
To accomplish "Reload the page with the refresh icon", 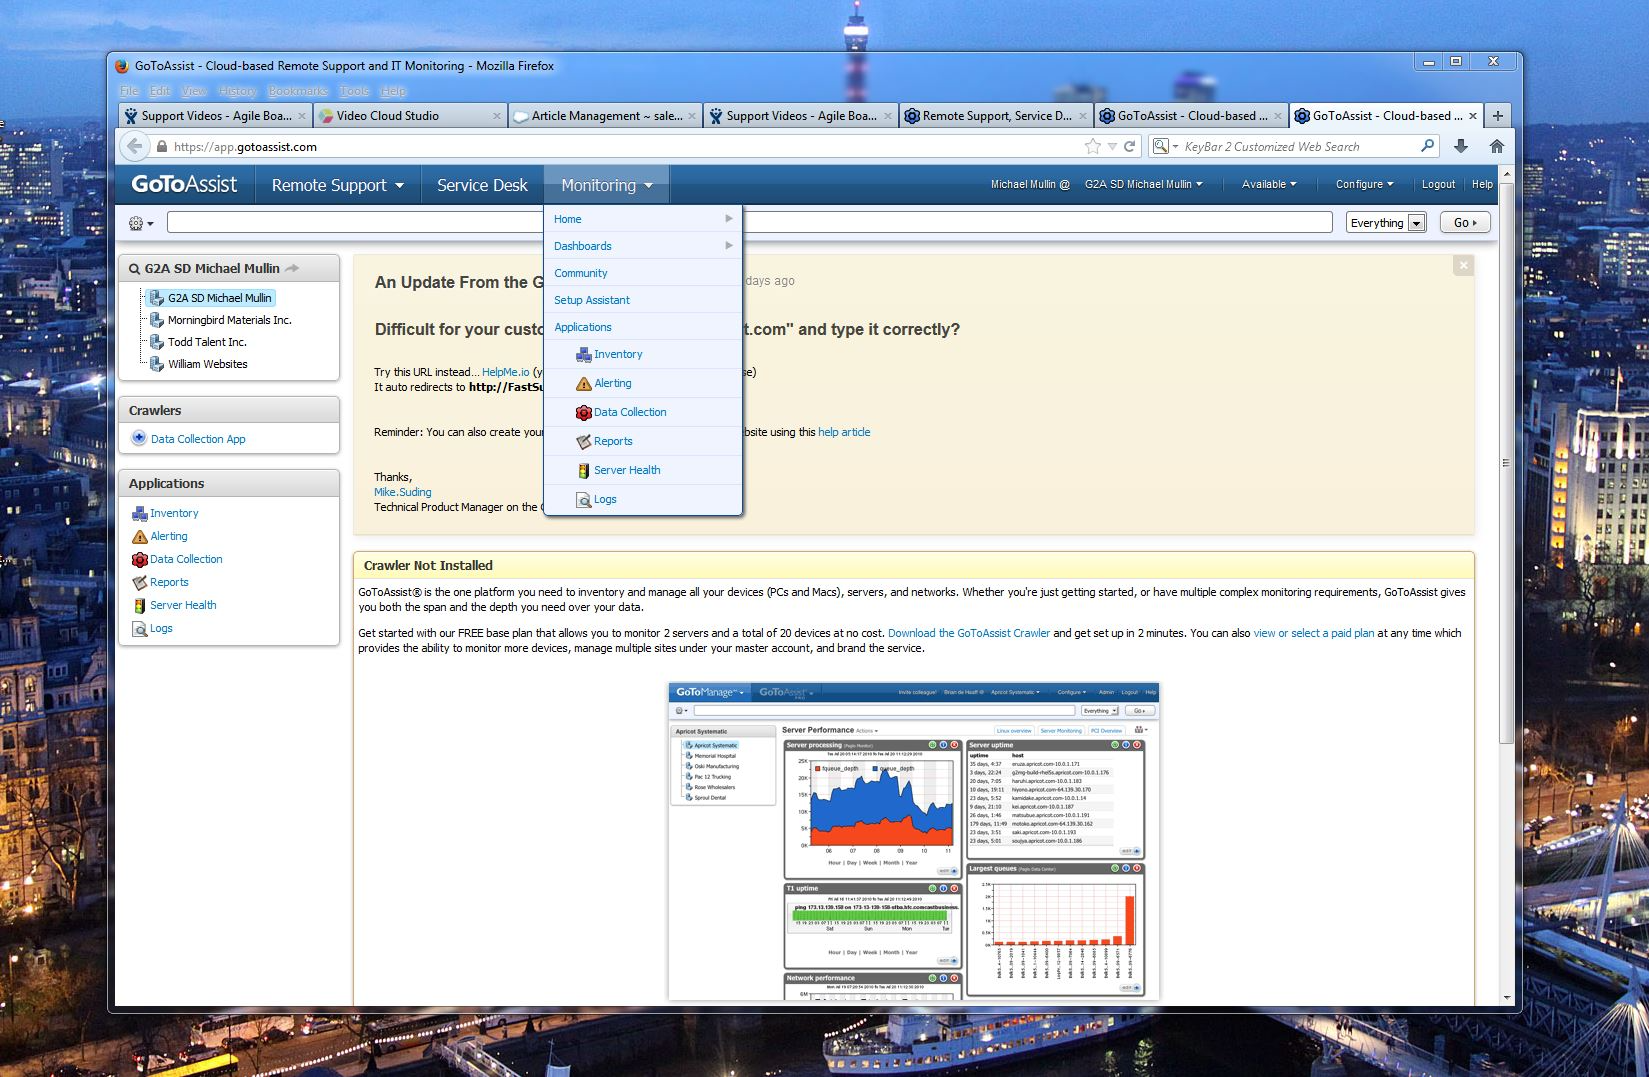I will tap(1129, 146).
